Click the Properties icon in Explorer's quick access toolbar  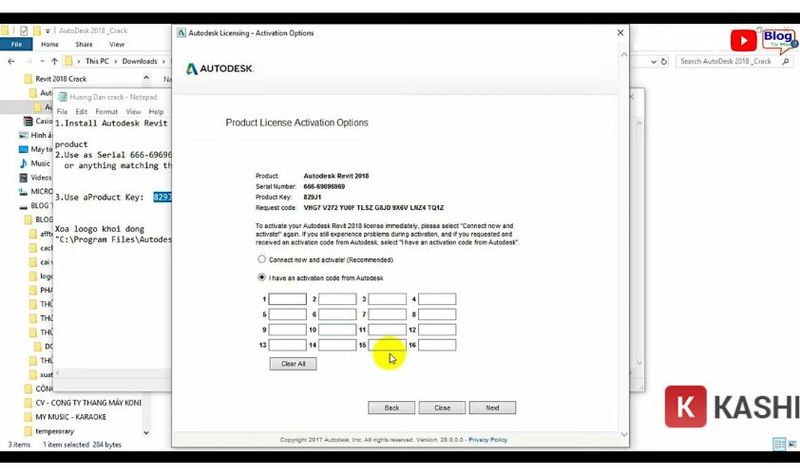[x=23, y=31]
